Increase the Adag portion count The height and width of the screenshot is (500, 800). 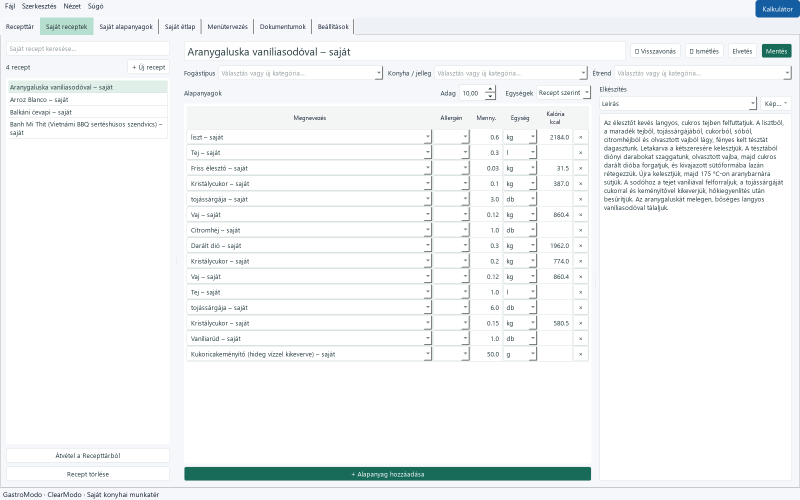coord(490,90)
